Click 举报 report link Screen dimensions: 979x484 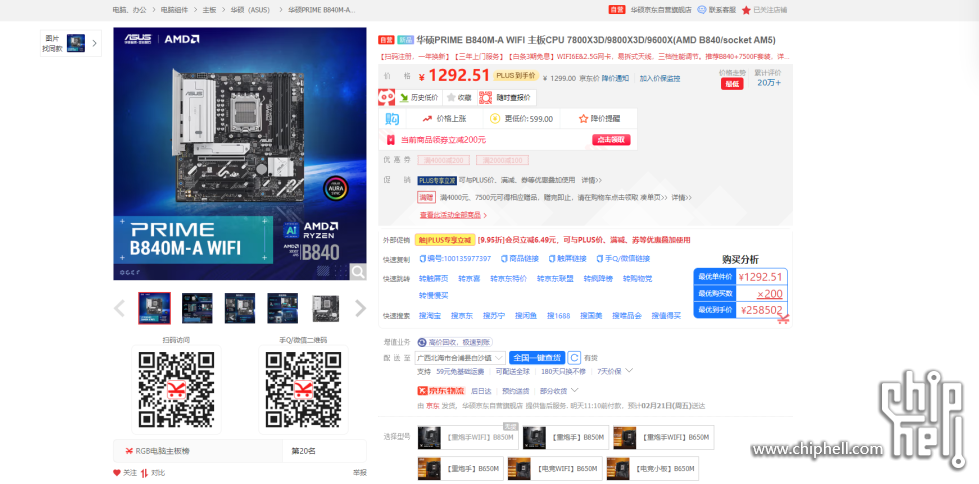pos(360,473)
